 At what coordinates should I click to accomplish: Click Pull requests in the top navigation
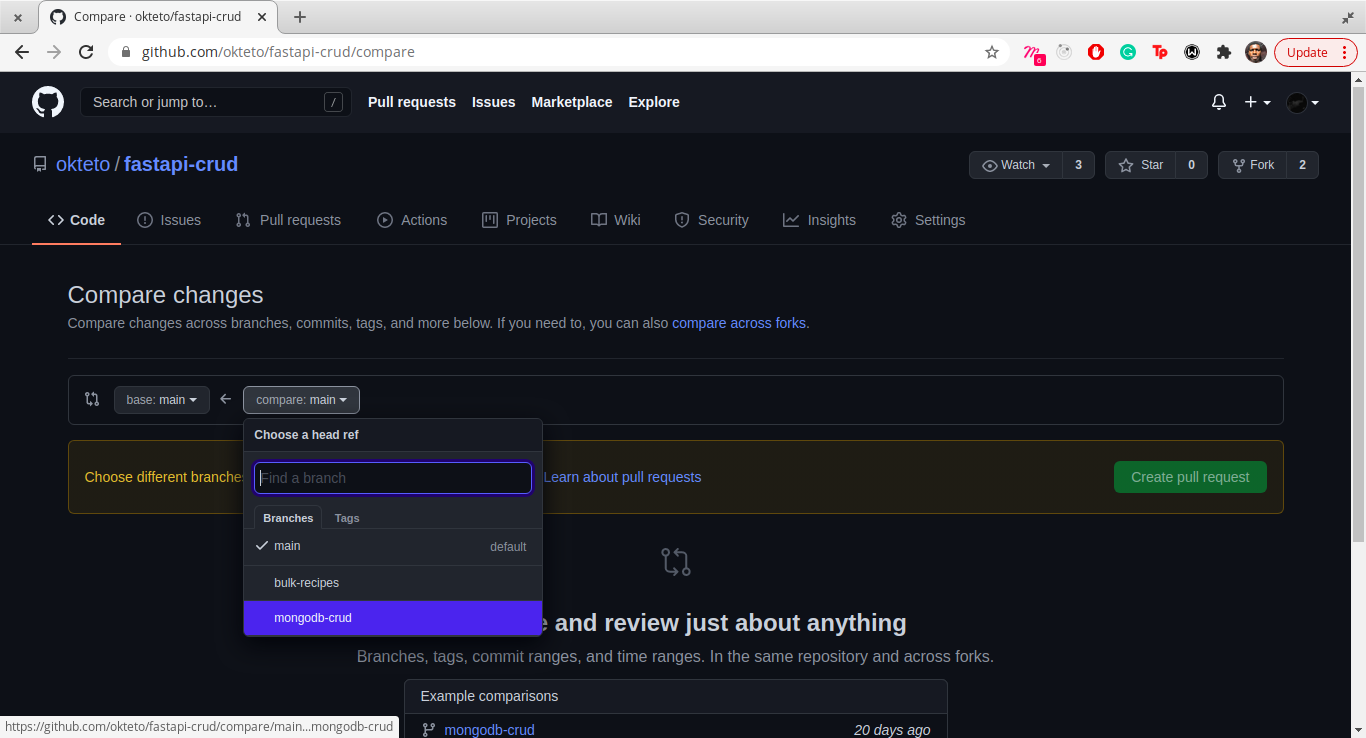[412, 102]
